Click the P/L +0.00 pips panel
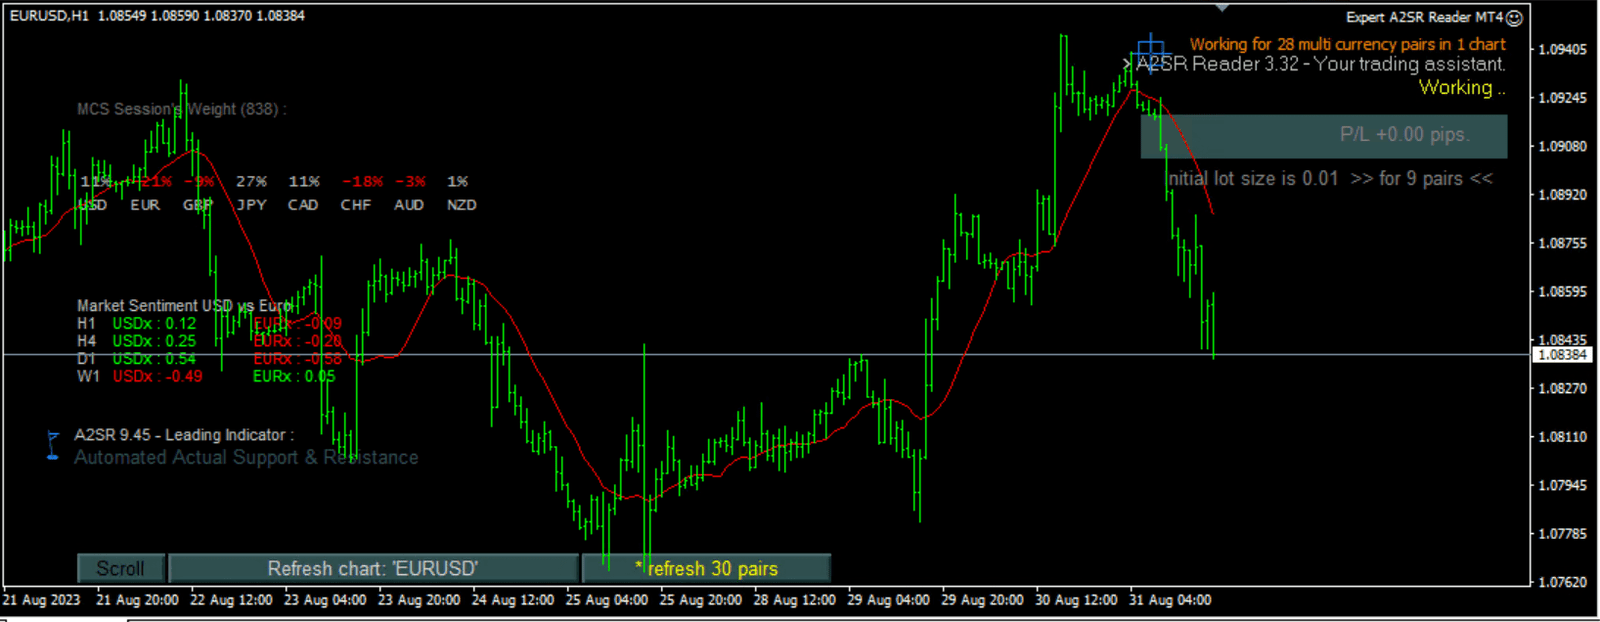This screenshot has width=1600, height=622. pyautogui.click(x=1323, y=136)
